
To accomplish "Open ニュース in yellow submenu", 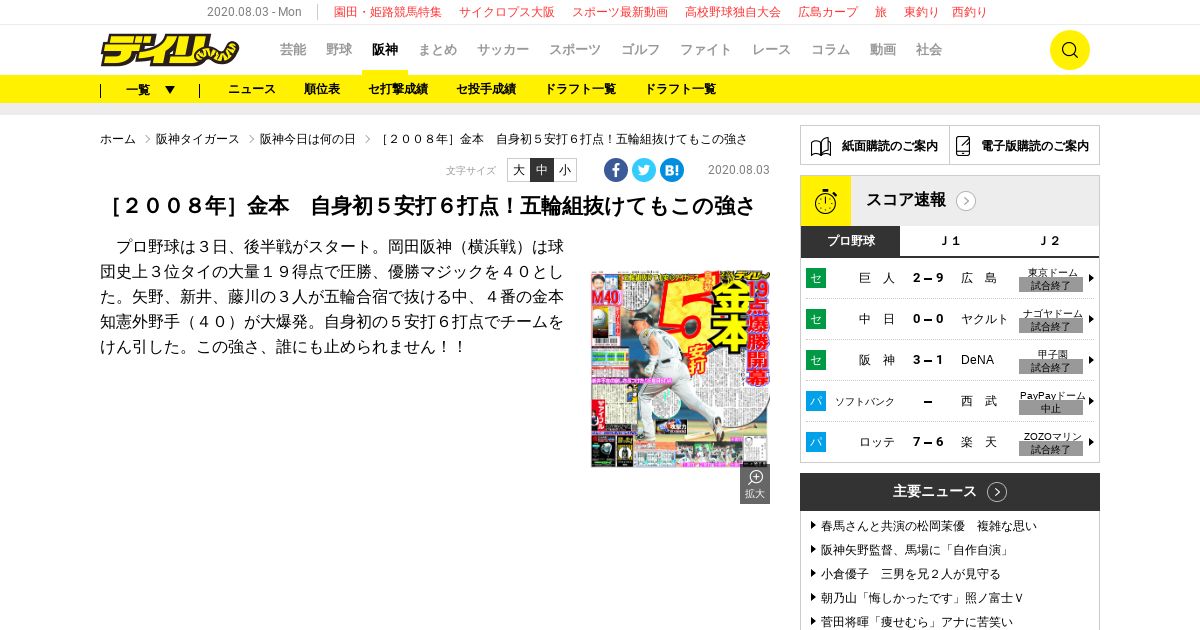I will coord(252,89).
